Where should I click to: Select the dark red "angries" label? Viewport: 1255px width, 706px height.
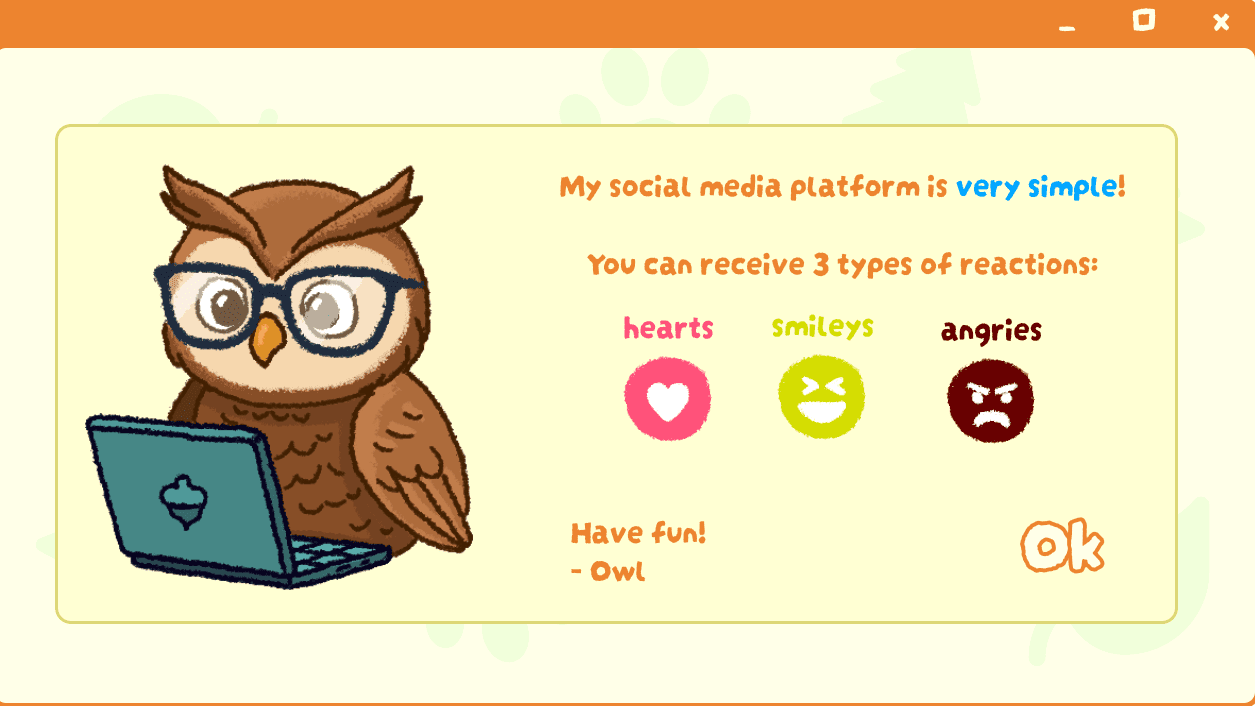click(991, 331)
